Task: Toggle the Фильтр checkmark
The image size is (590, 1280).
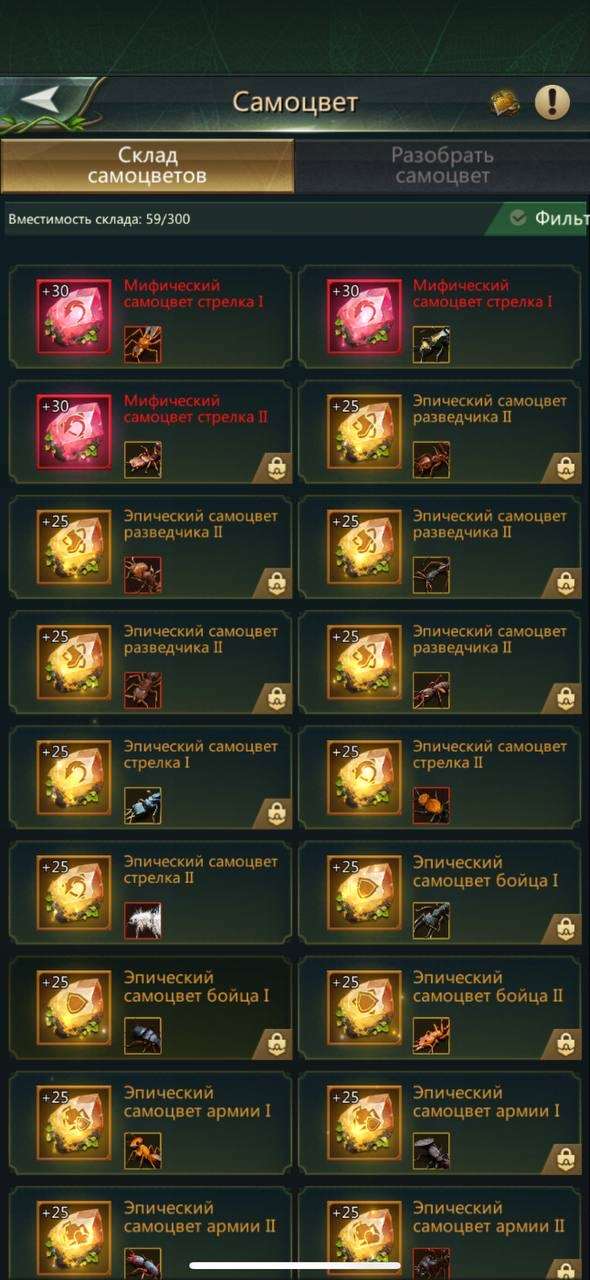Action: (518, 218)
